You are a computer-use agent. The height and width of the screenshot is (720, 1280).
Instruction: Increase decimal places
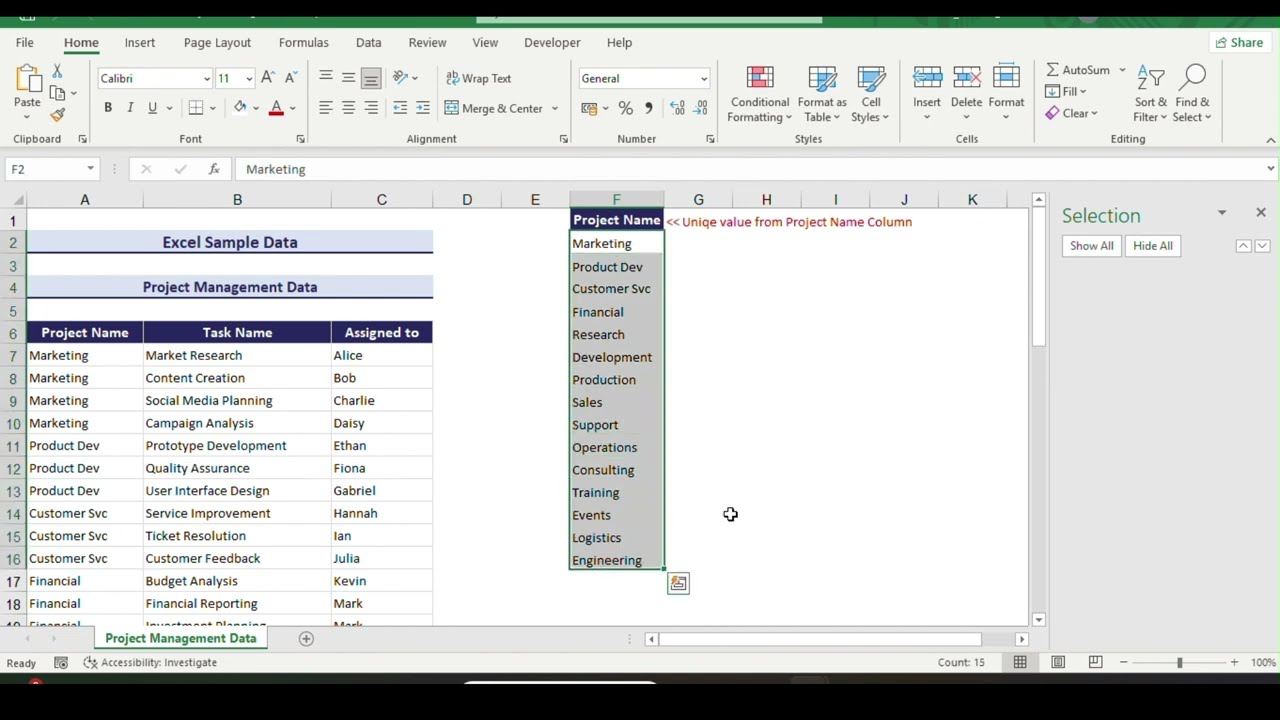pyautogui.click(x=677, y=108)
